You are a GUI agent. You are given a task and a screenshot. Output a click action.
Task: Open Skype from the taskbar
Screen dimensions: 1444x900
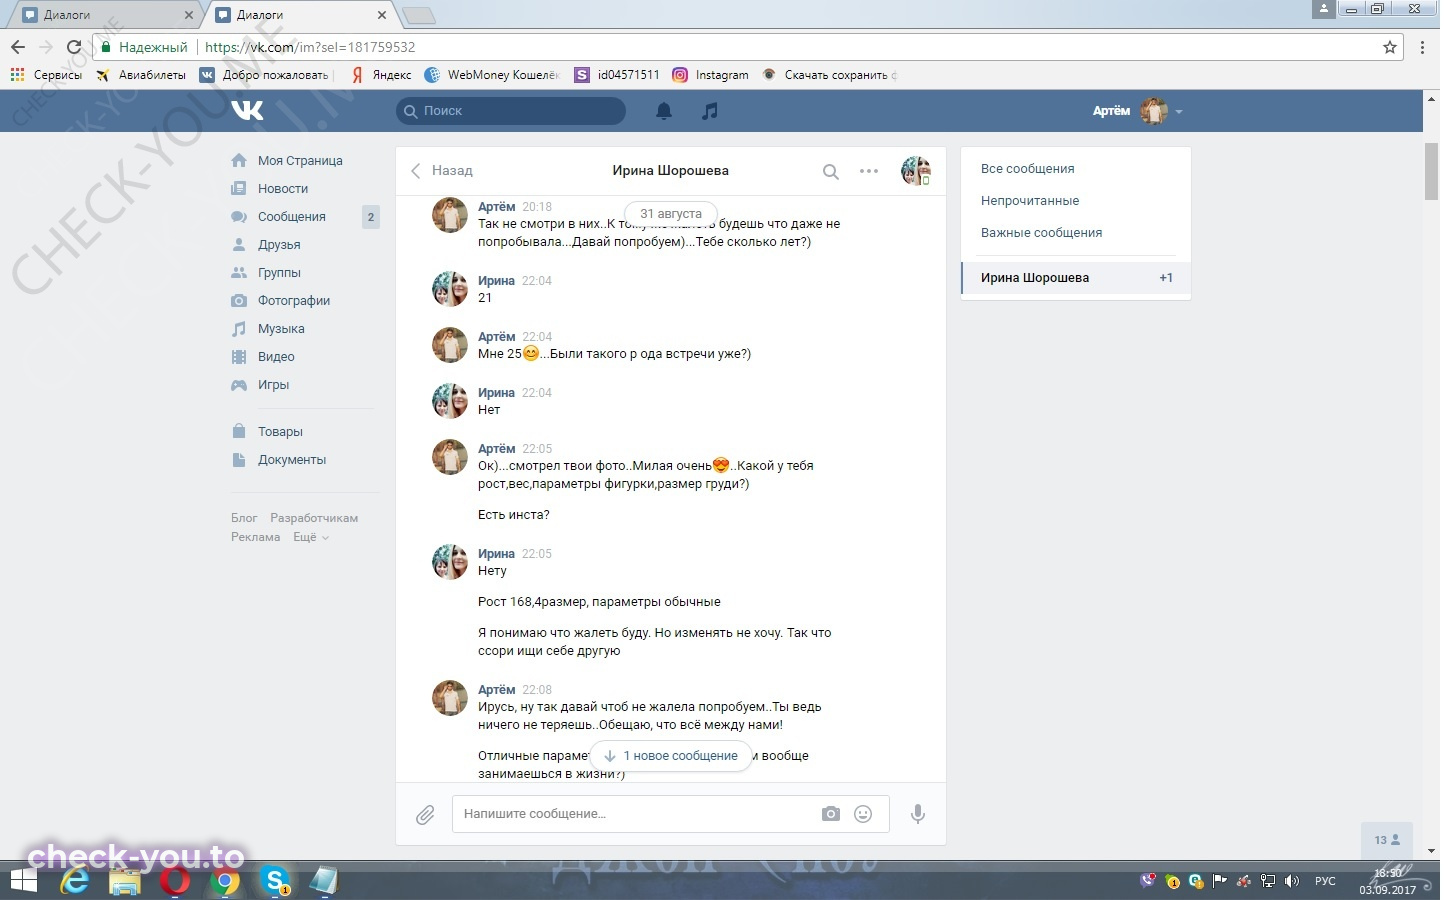coord(275,881)
